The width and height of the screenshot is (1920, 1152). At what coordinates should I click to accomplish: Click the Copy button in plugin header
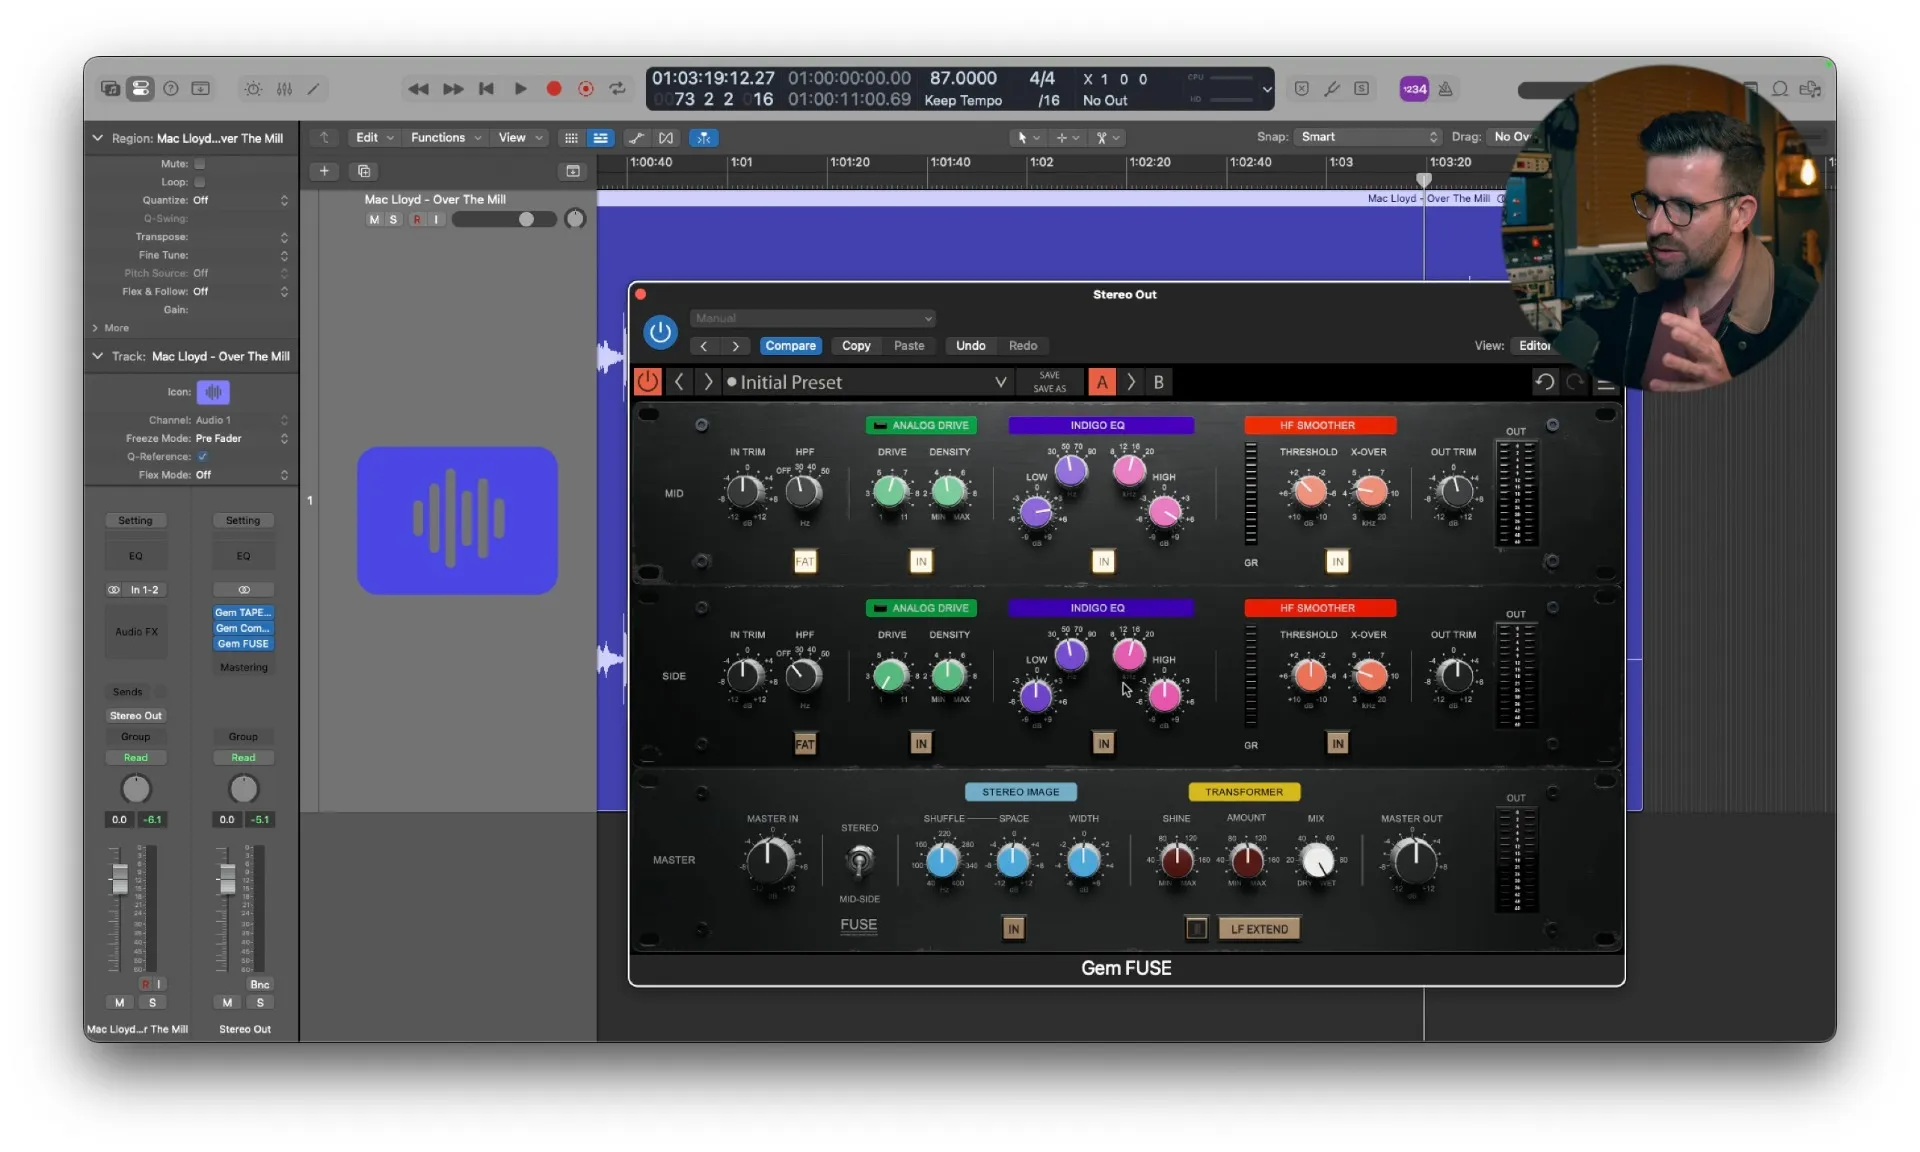click(x=856, y=346)
